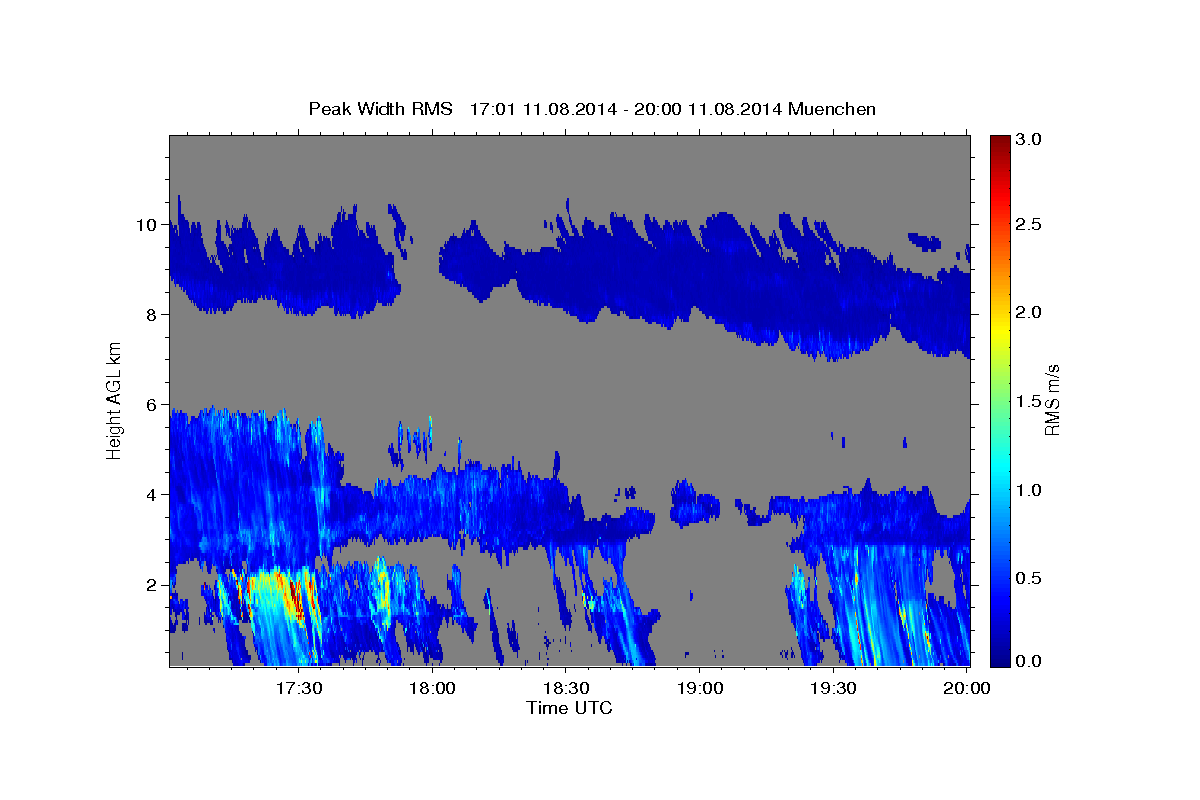Screen dimensions: 1200x800
Task: Click the plot title 'Peak Width RMS'
Action: click(x=380, y=109)
